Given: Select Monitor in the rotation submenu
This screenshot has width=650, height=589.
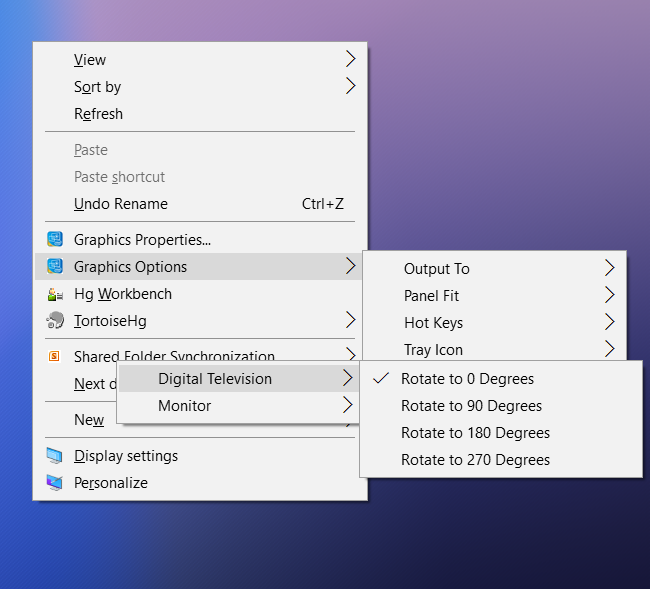Looking at the screenshot, I should [x=185, y=406].
